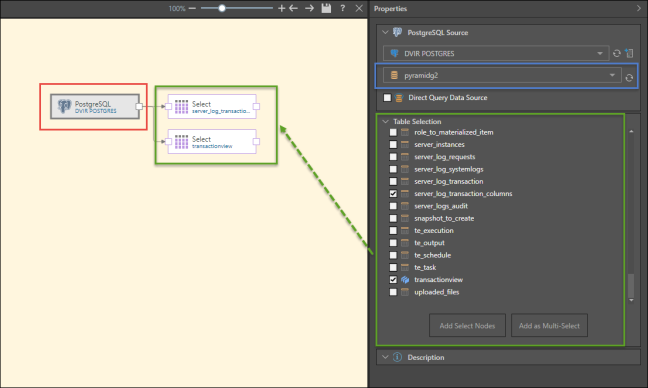Click transactionview node output connector
Viewport: 648px width, 388px height.
click(x=256, y=142)
